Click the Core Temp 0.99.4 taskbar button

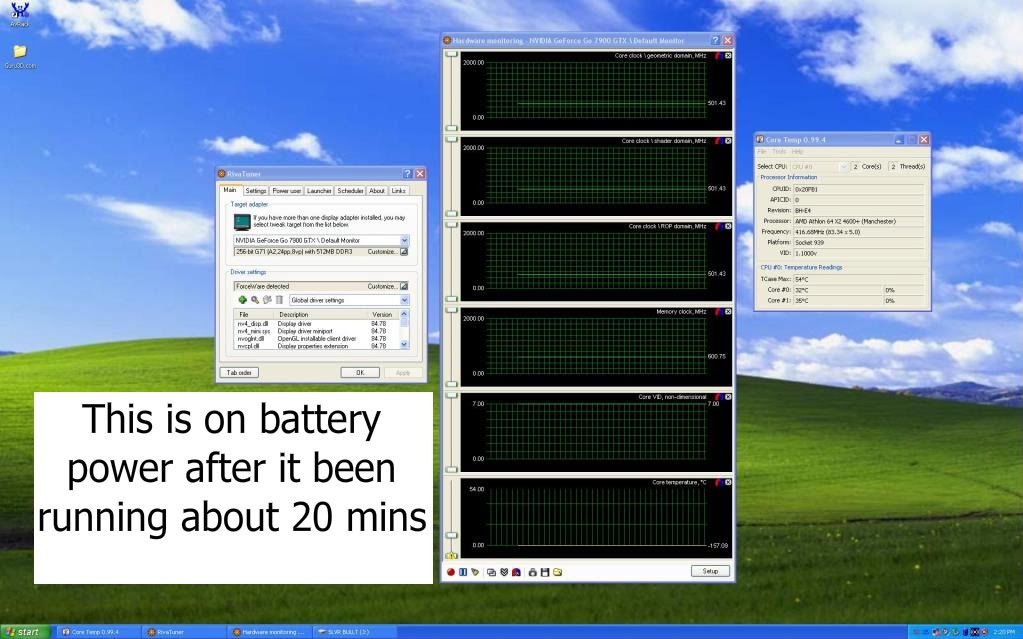98,632
